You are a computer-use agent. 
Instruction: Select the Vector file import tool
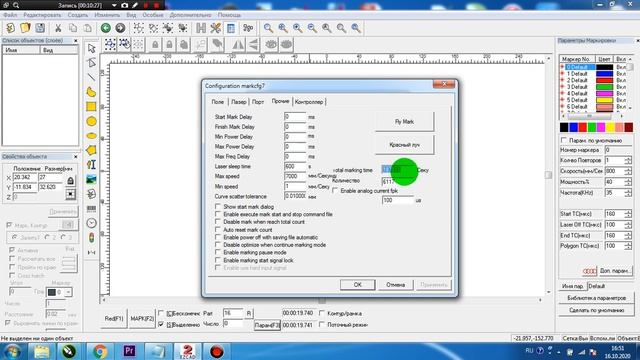pyautogui.click(x=91, y=194)
